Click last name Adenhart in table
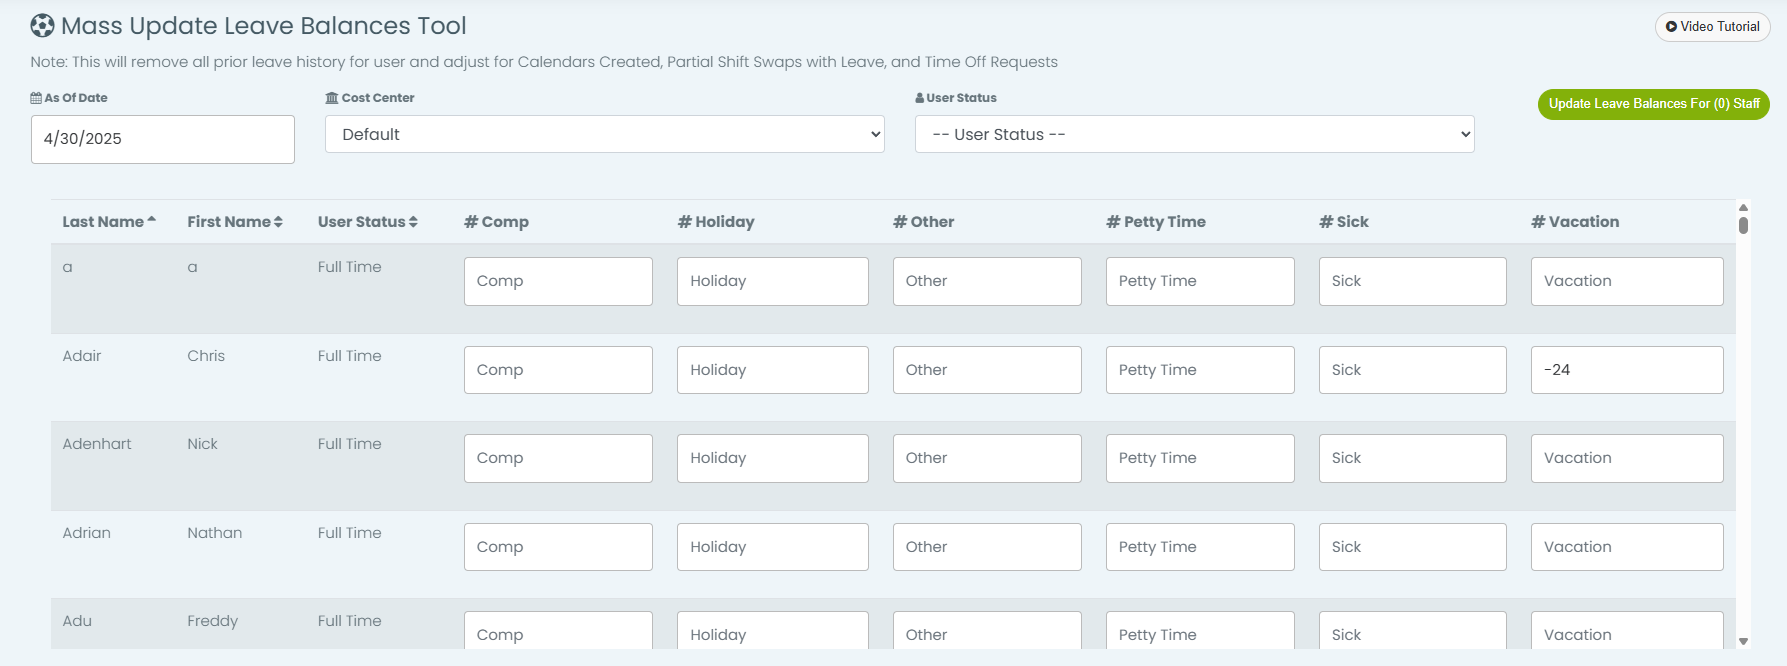 tap(97, 444)
